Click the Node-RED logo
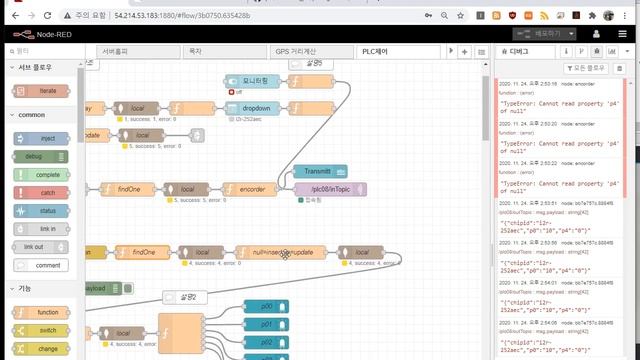The width and height of the screenshot is (640, 360). [x=42, y=34]
